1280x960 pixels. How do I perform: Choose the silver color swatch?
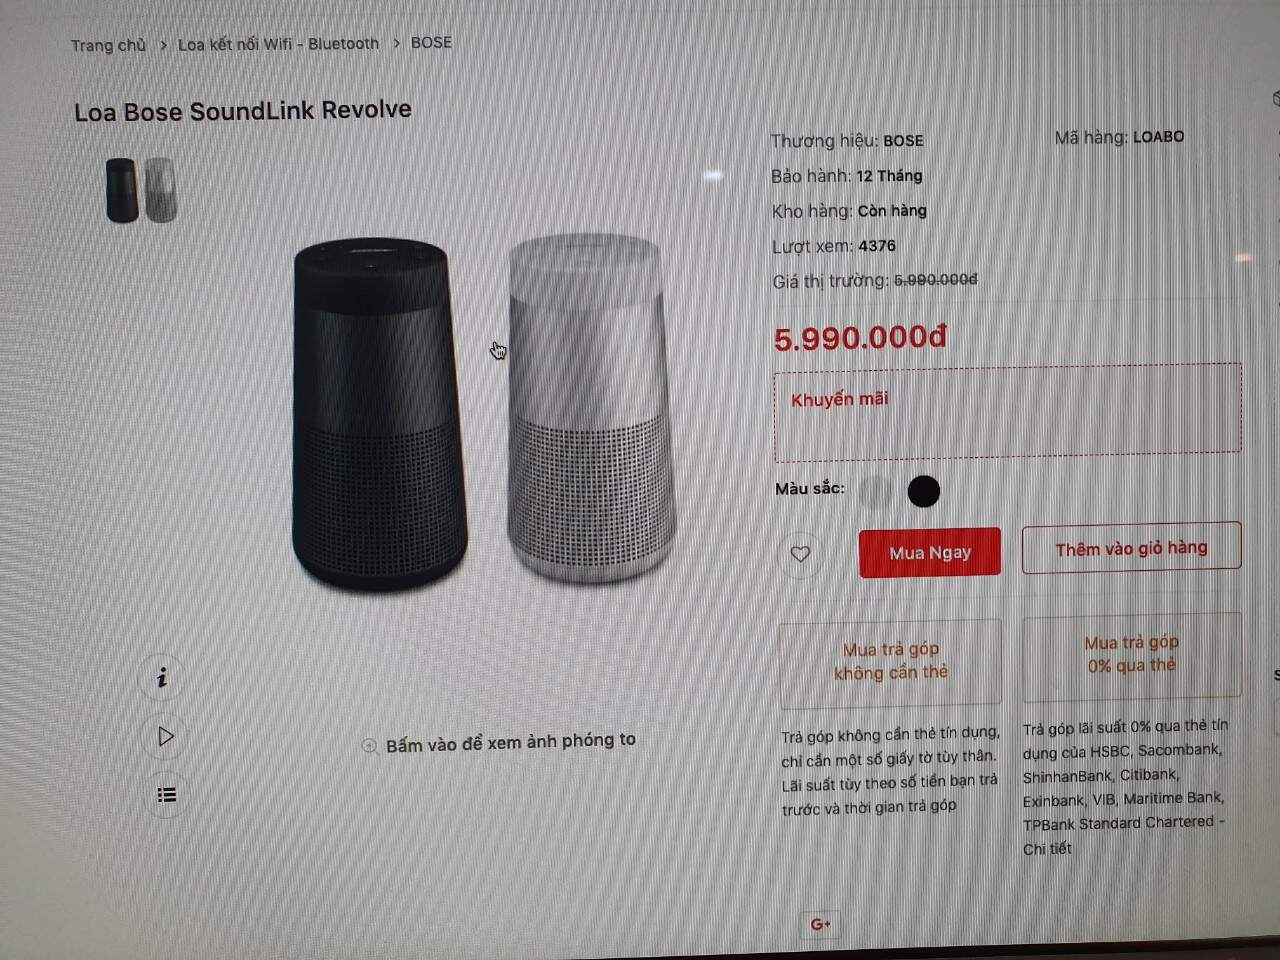(x=875, y=491)
